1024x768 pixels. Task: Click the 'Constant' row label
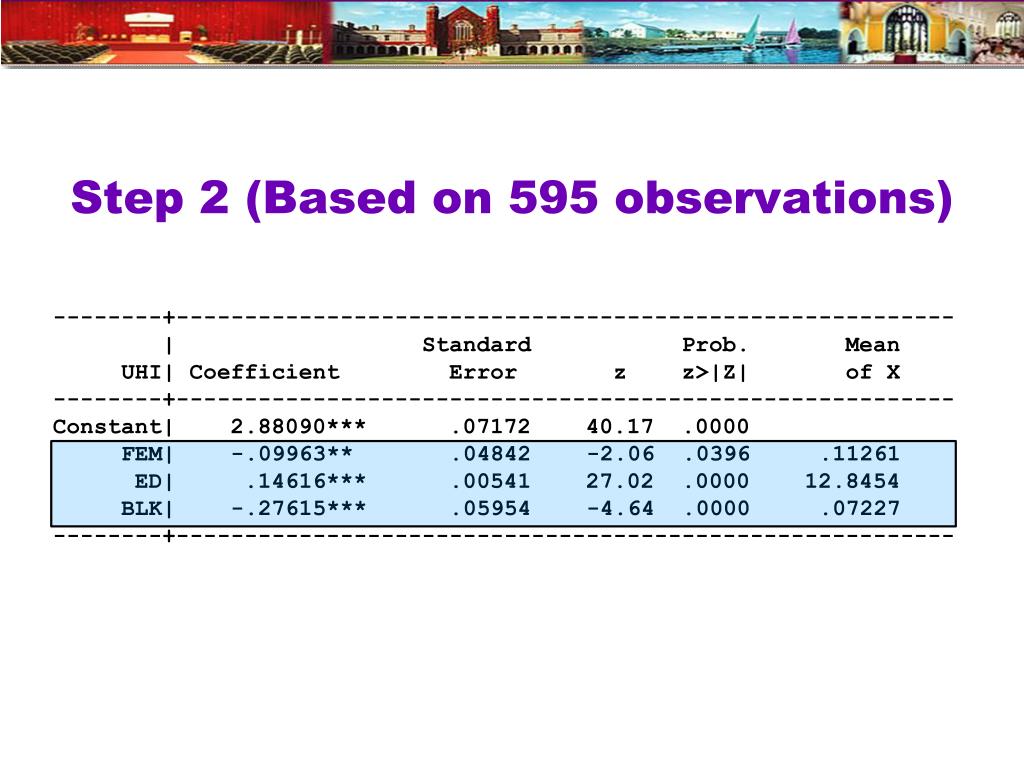pyautogui.click(x=107, y=426)
